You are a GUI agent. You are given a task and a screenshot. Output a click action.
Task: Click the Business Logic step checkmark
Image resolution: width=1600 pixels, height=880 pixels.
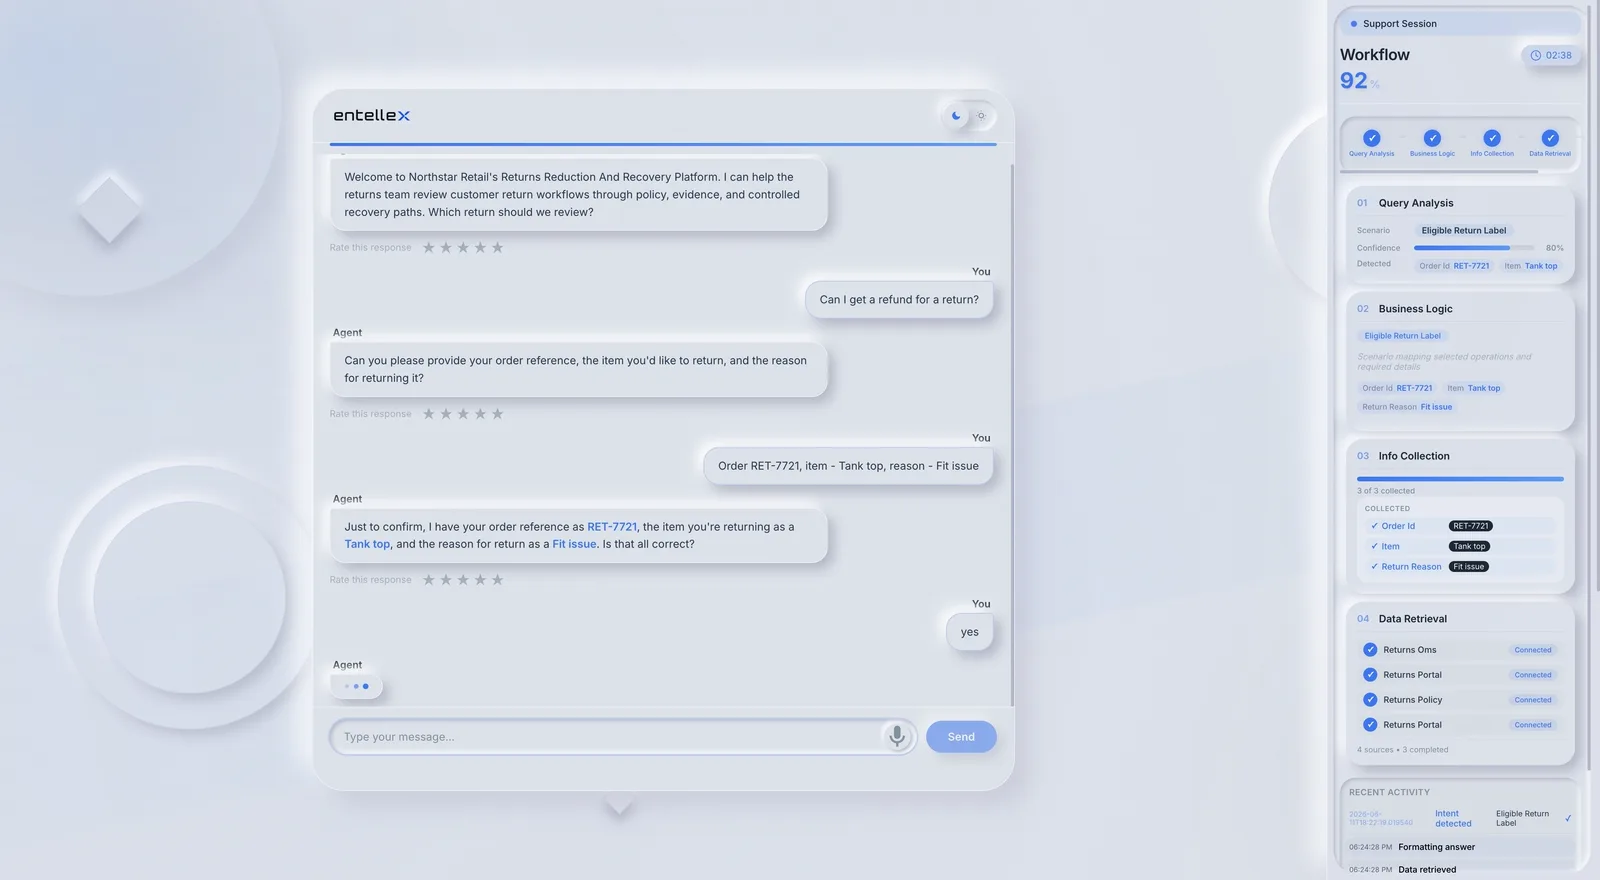(x=1432, y=138)
